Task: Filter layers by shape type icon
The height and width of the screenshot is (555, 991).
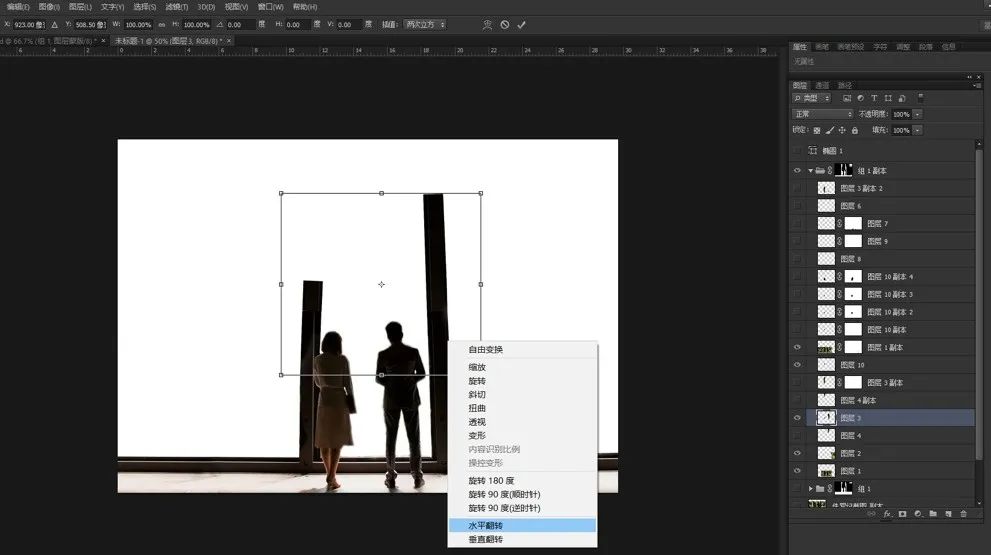Action: [x=888, y=98]
